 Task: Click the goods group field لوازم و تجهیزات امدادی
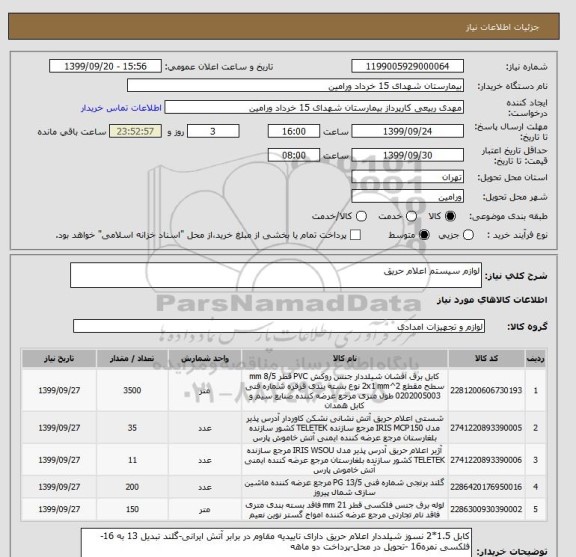279,326
